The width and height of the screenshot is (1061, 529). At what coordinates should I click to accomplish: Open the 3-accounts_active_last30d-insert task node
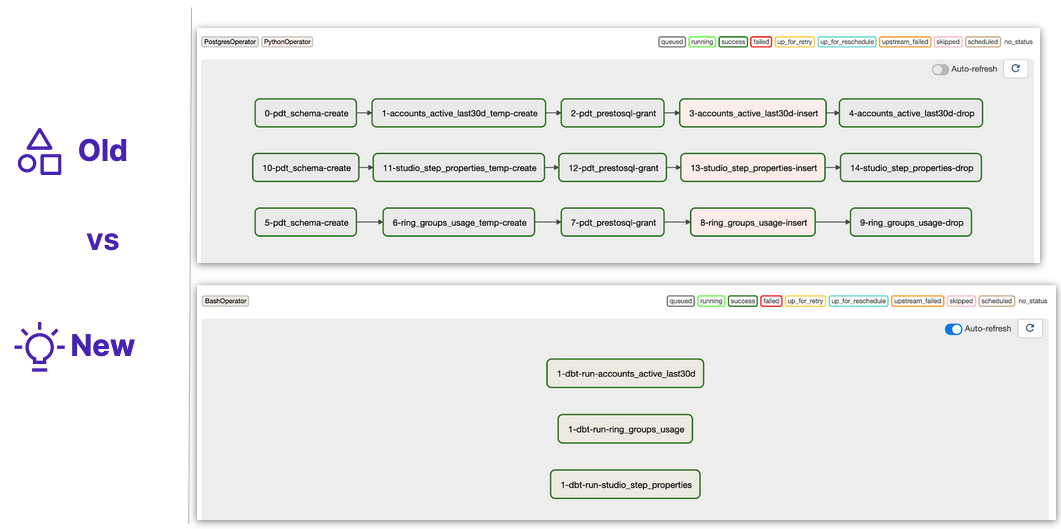753,113
